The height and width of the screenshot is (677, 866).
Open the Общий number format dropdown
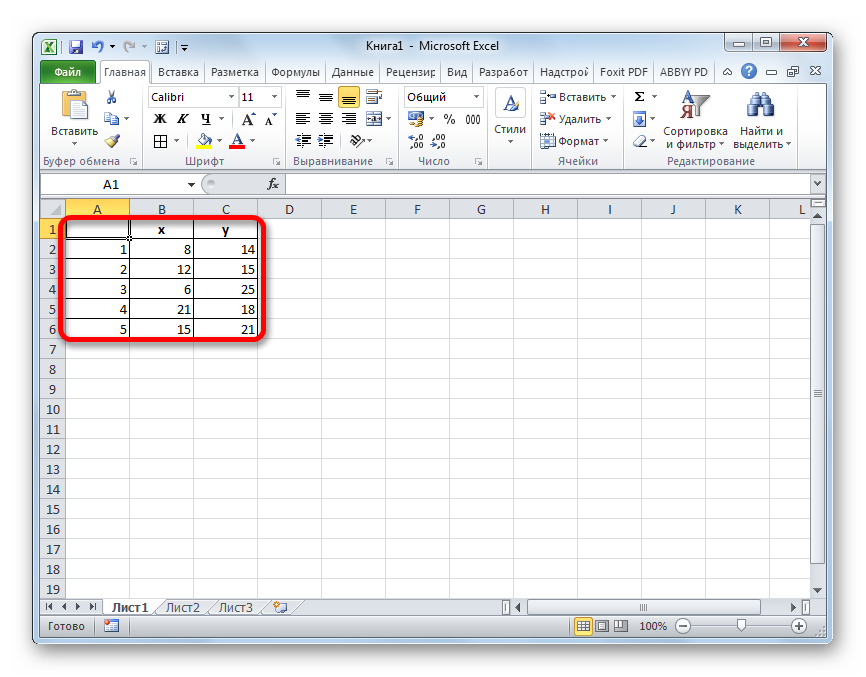click(x=476, y=97)
